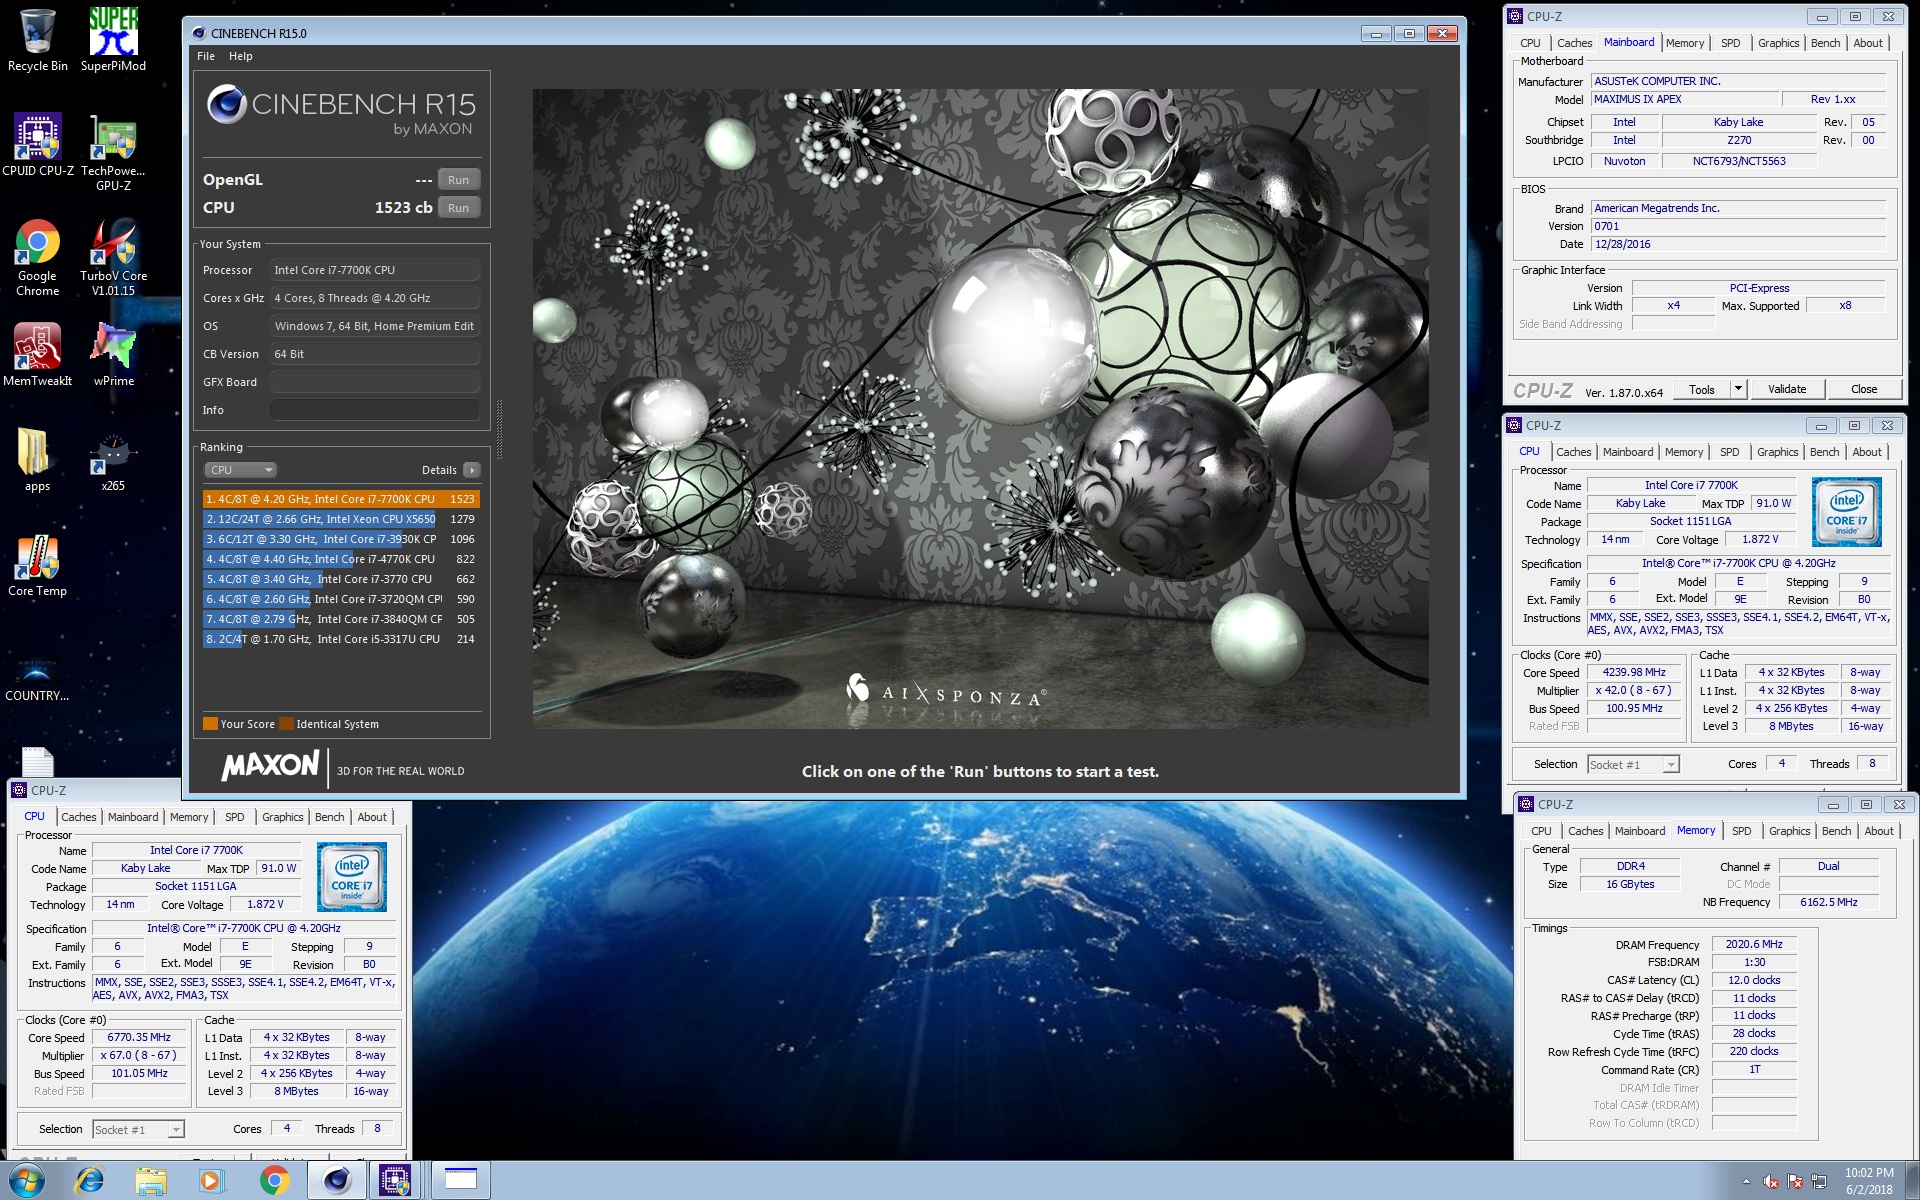Open the x265 desktop shortcut

[x=113, y=460]
